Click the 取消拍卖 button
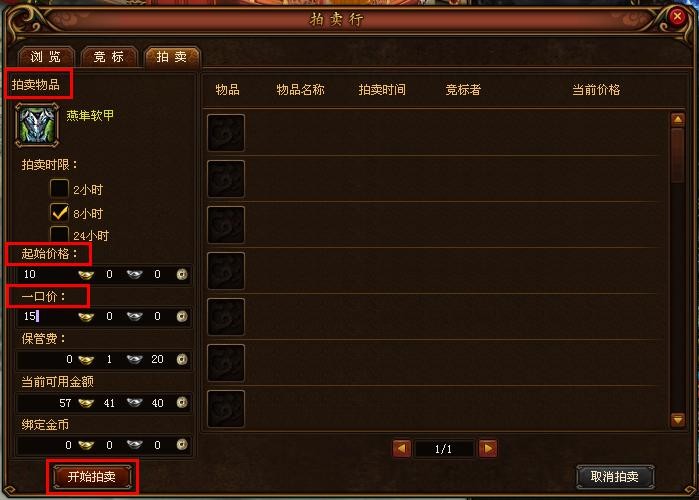 coord(615,477)
